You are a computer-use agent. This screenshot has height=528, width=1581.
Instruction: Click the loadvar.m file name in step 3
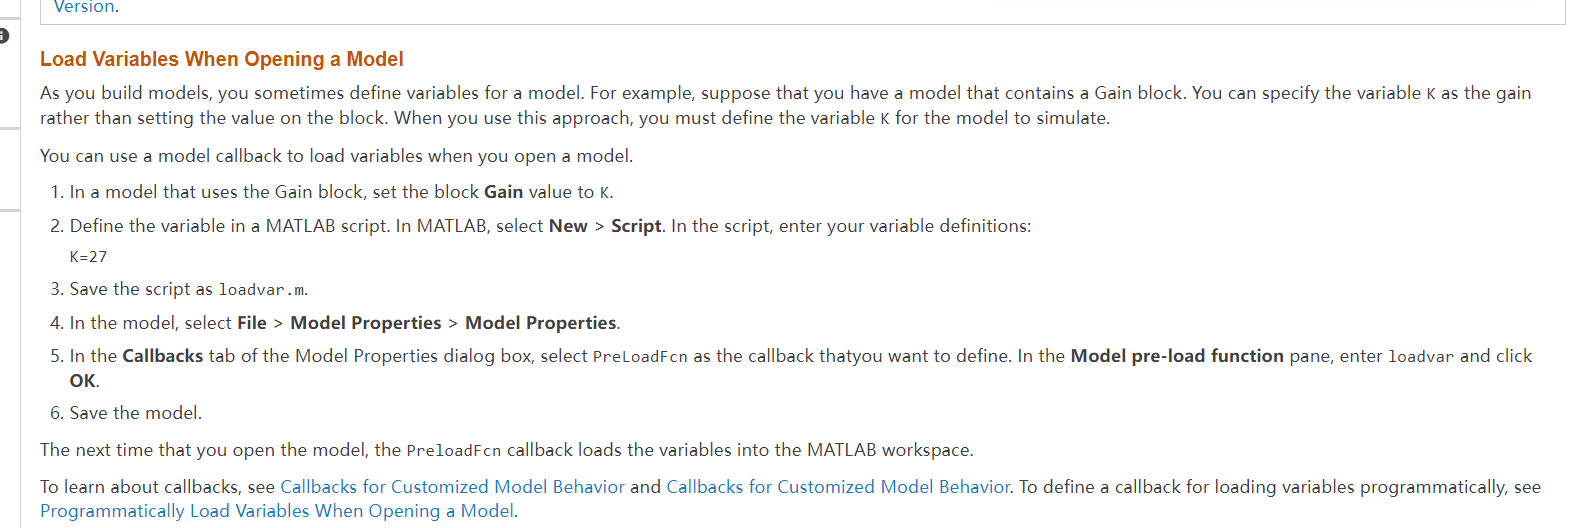tap(262, 290)
